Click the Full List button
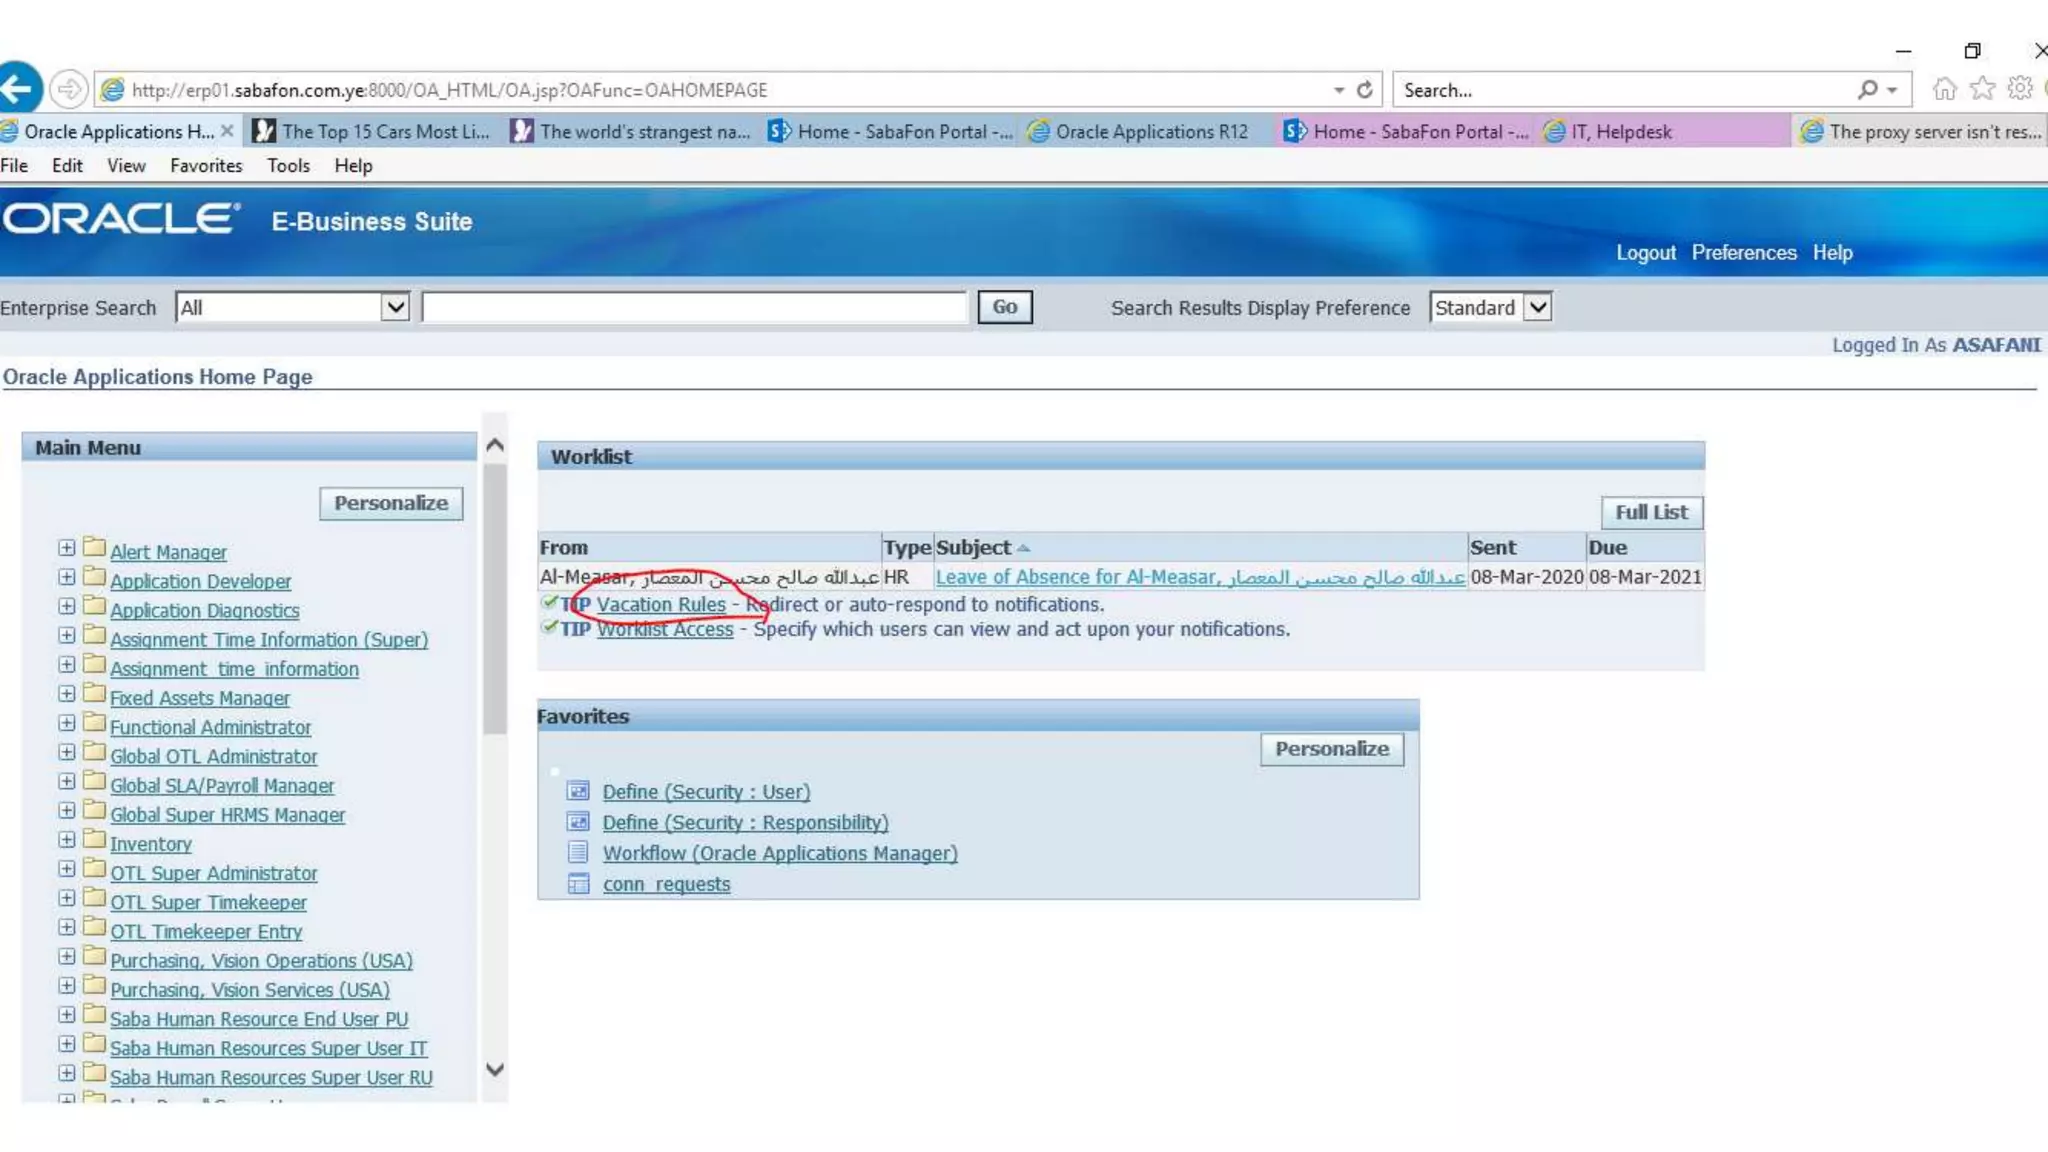This screenshot has width=2048, height=1152. [x=1651, y=512]
